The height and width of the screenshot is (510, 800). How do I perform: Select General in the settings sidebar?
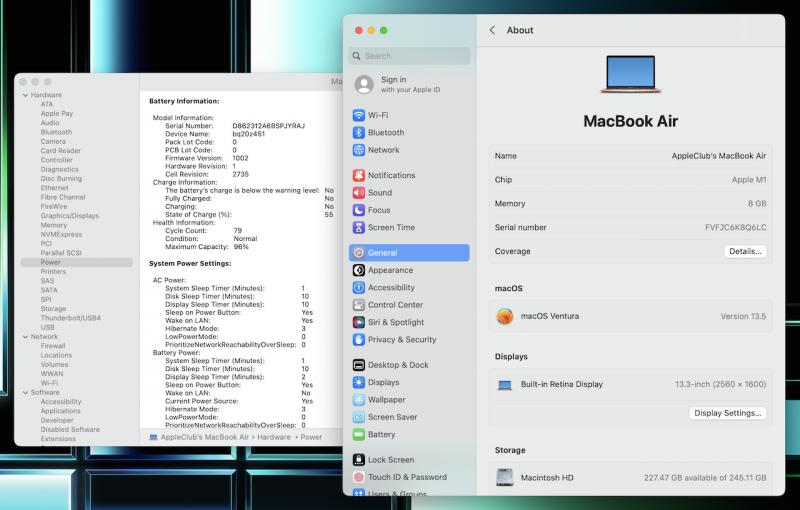tap(408, 253)
